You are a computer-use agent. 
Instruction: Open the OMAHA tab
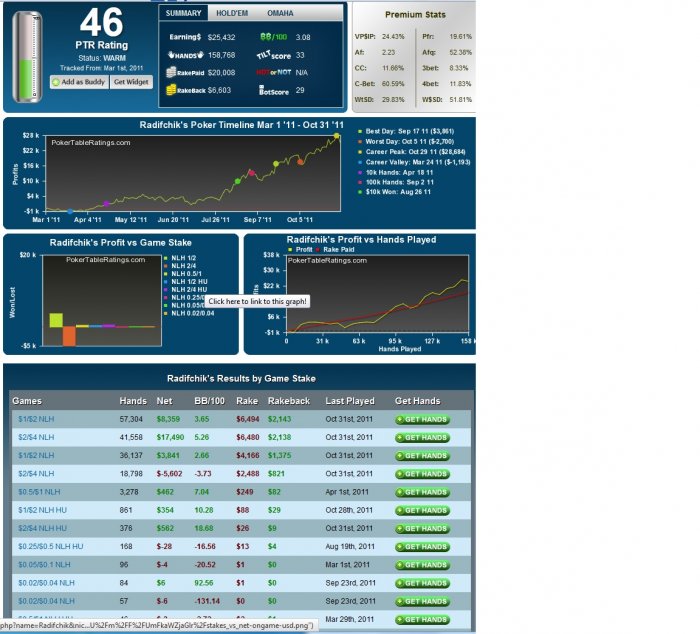pyautogui.click(x=280, y=13)
